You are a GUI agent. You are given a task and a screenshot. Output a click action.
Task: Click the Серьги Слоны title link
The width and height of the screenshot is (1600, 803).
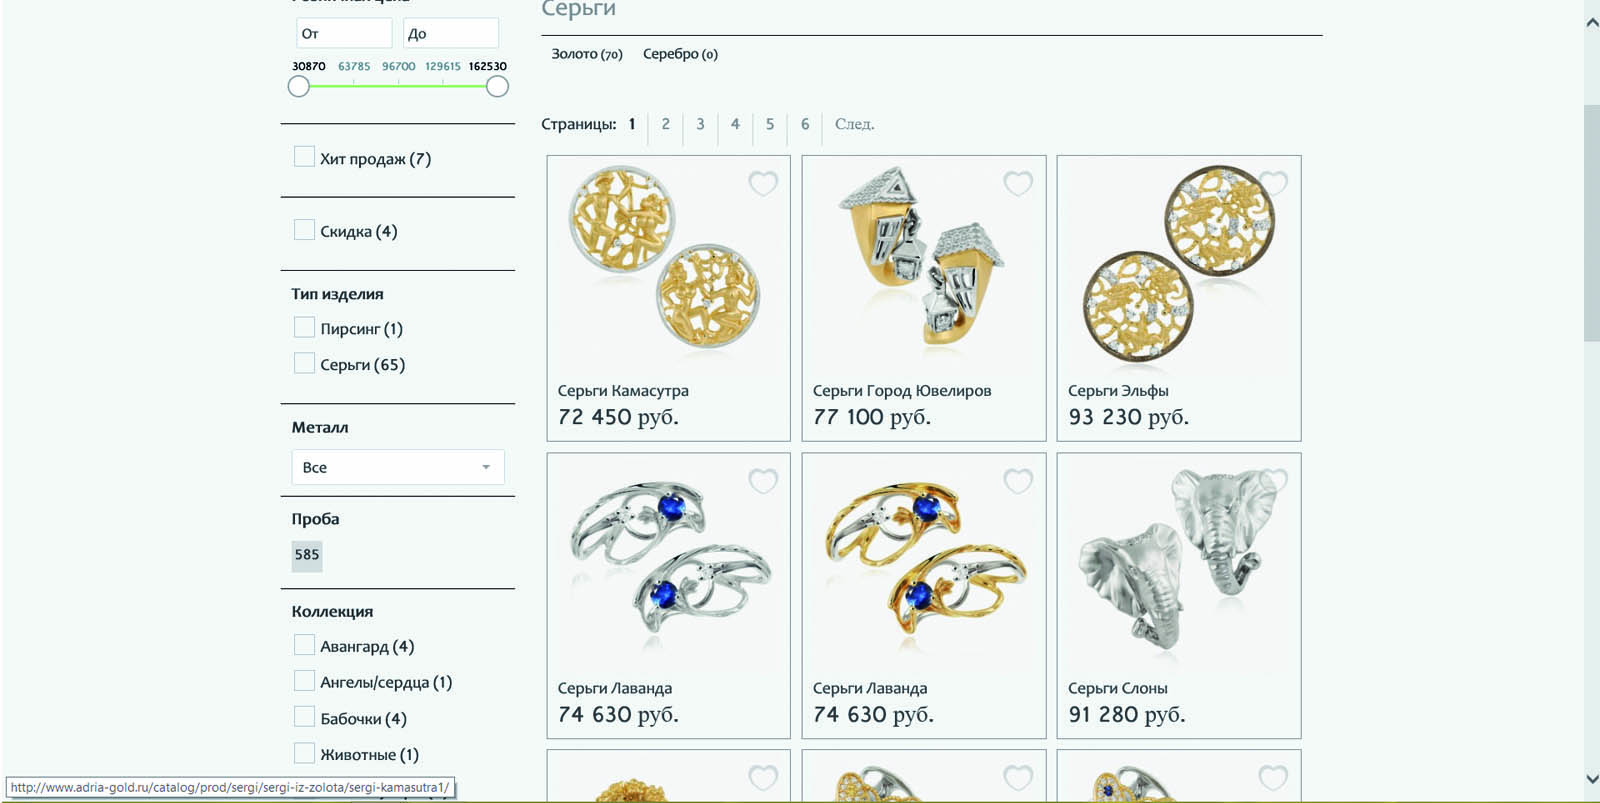pos(1118,688)
